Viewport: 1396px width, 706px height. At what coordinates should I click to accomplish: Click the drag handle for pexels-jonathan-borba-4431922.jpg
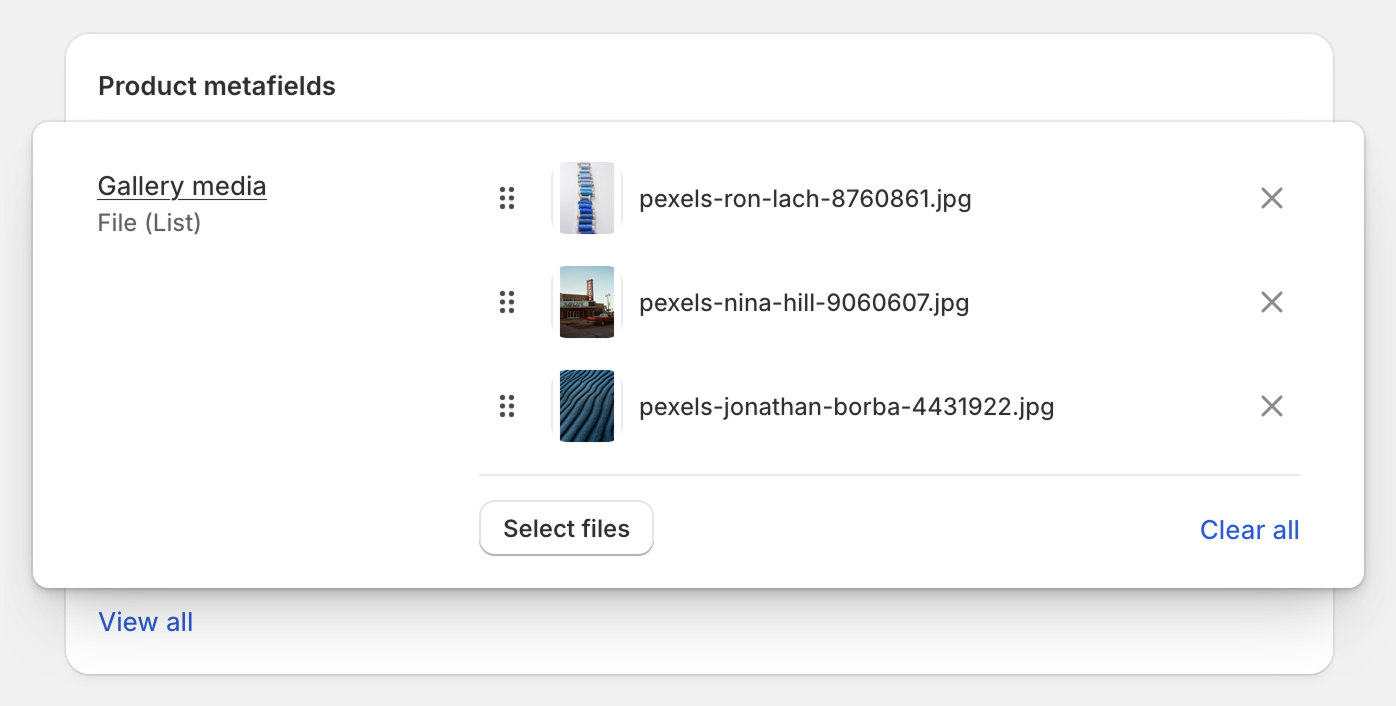tap(507, 406)
